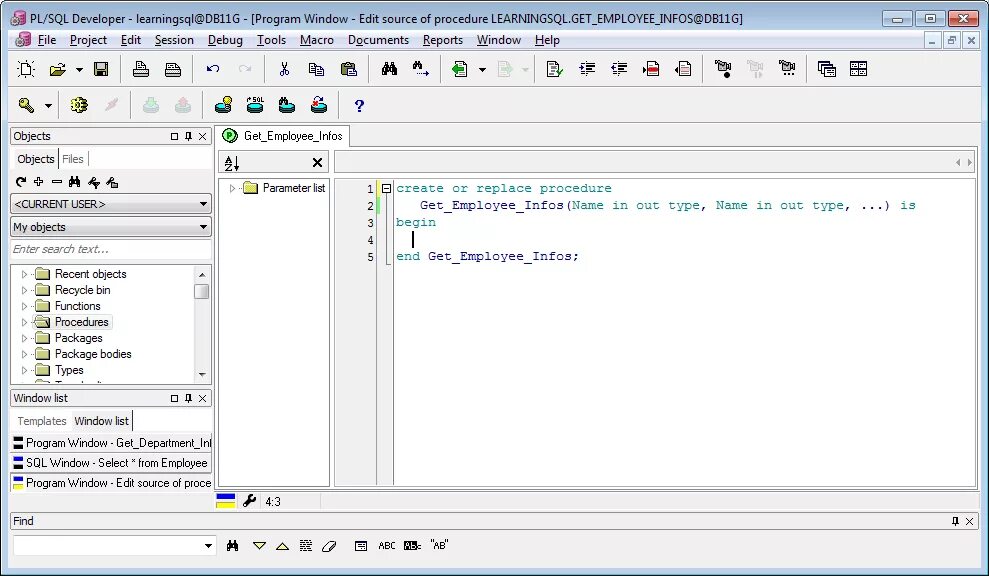Viewport: 989px width, 576px height.
Task: Click the Execute gear icon
Action: [79, 105]
